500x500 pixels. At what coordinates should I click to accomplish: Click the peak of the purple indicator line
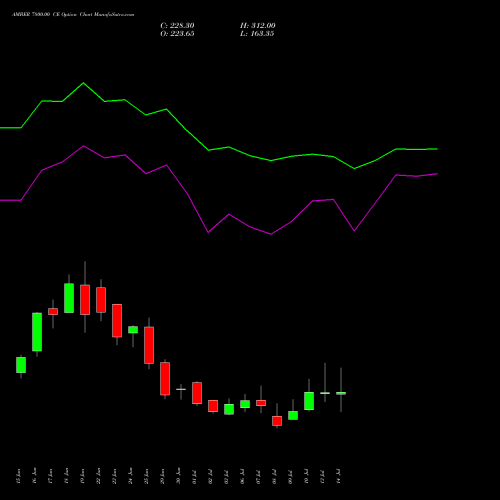pyautogui.click(x=83, y=146)
